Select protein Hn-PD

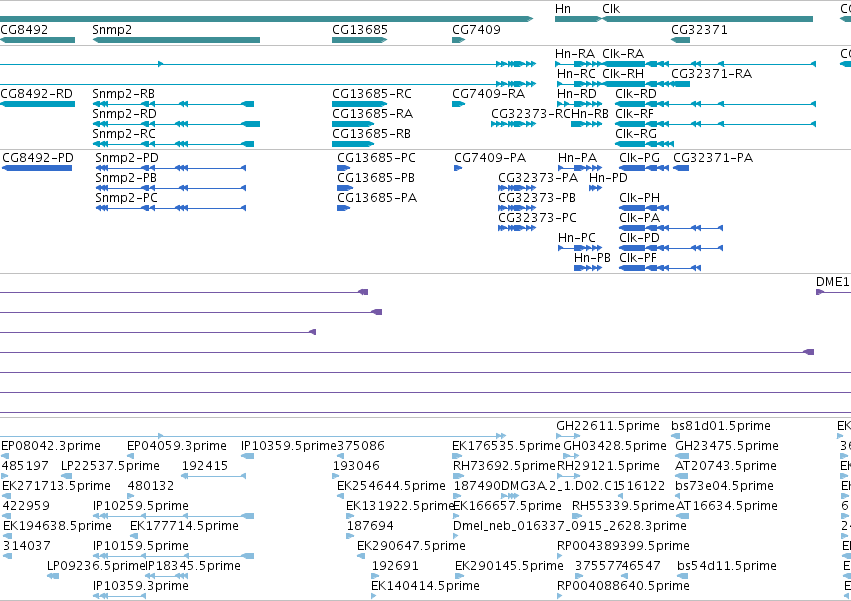[x=608, y=178]
